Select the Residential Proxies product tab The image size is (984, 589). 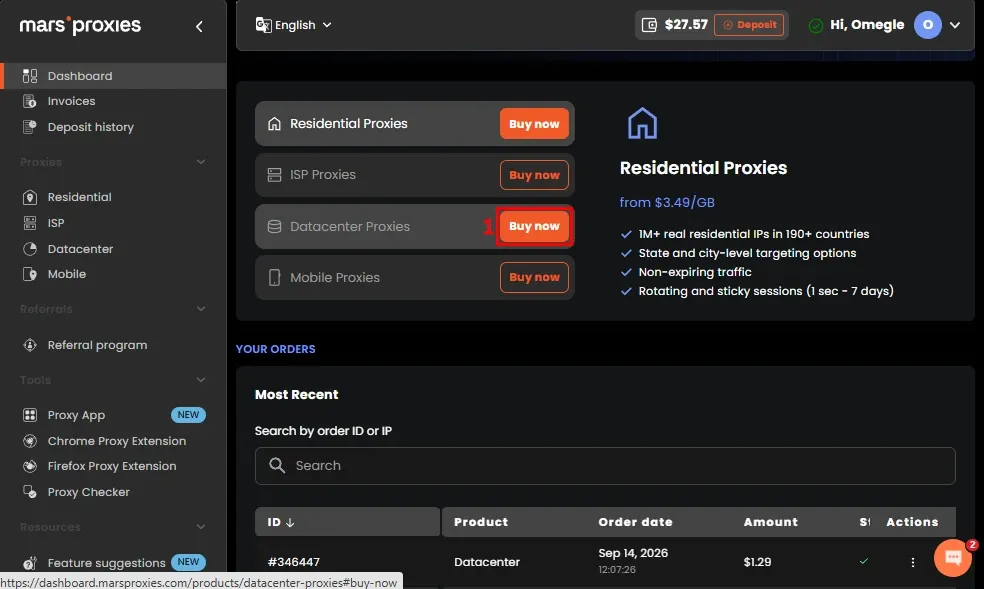(x=415, y=124)
